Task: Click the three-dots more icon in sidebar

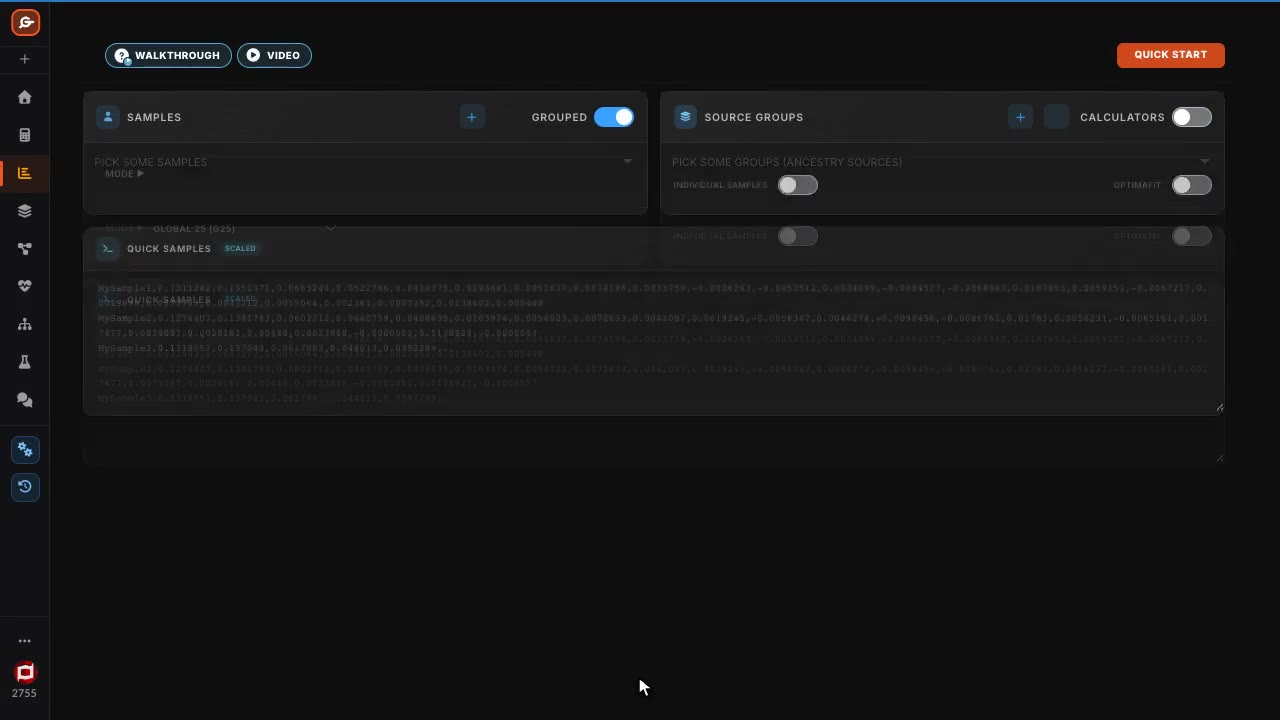Action: coord(25,641)
